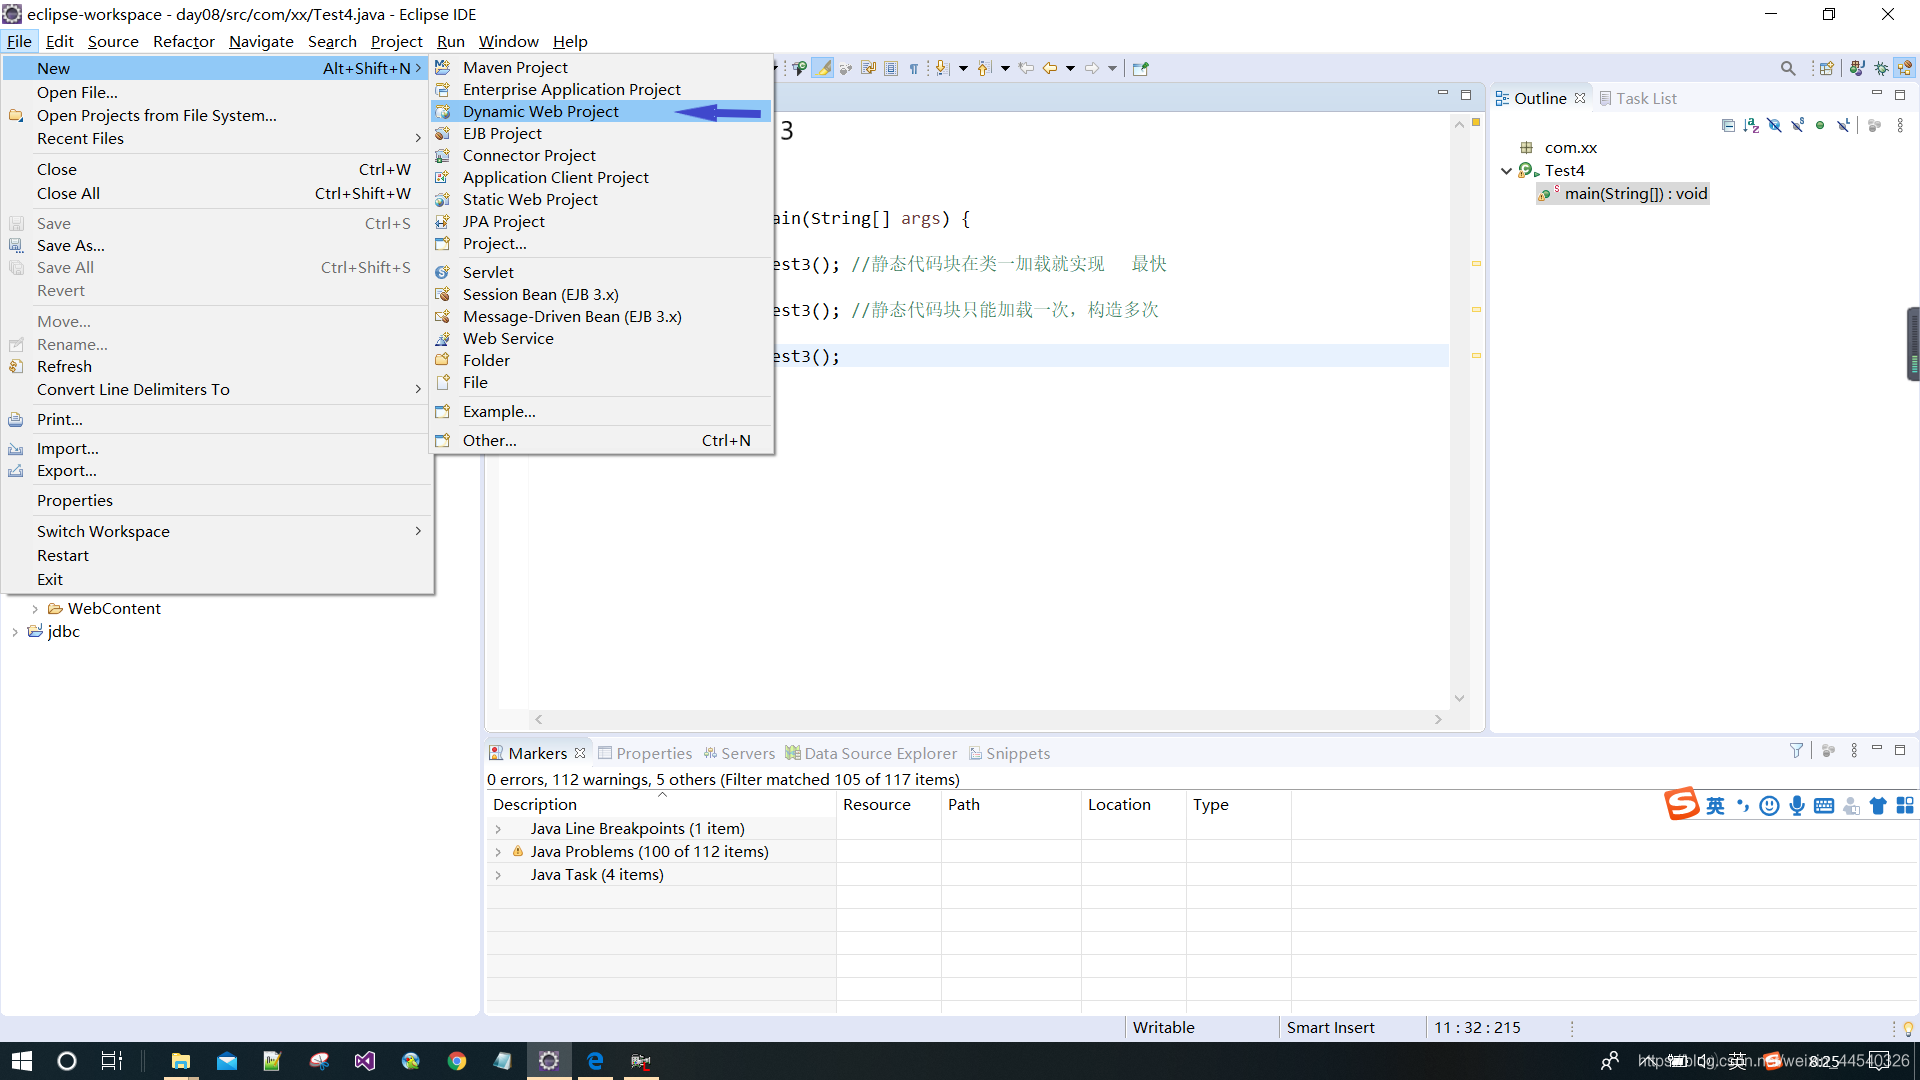This screenshot has width=1920, height=1080.
Task: Navigate back using the back arrow
Action: pyautogui.click(x=1050, y=67)
